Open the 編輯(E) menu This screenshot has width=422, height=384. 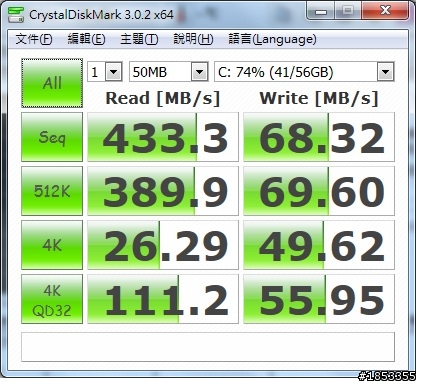[86, 39]
